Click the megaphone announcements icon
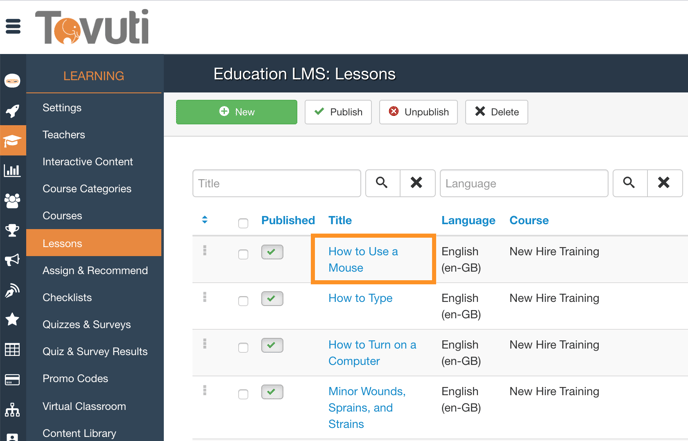Screen dimensions: 688x441 pyautogui.click(x=12, y=261)
